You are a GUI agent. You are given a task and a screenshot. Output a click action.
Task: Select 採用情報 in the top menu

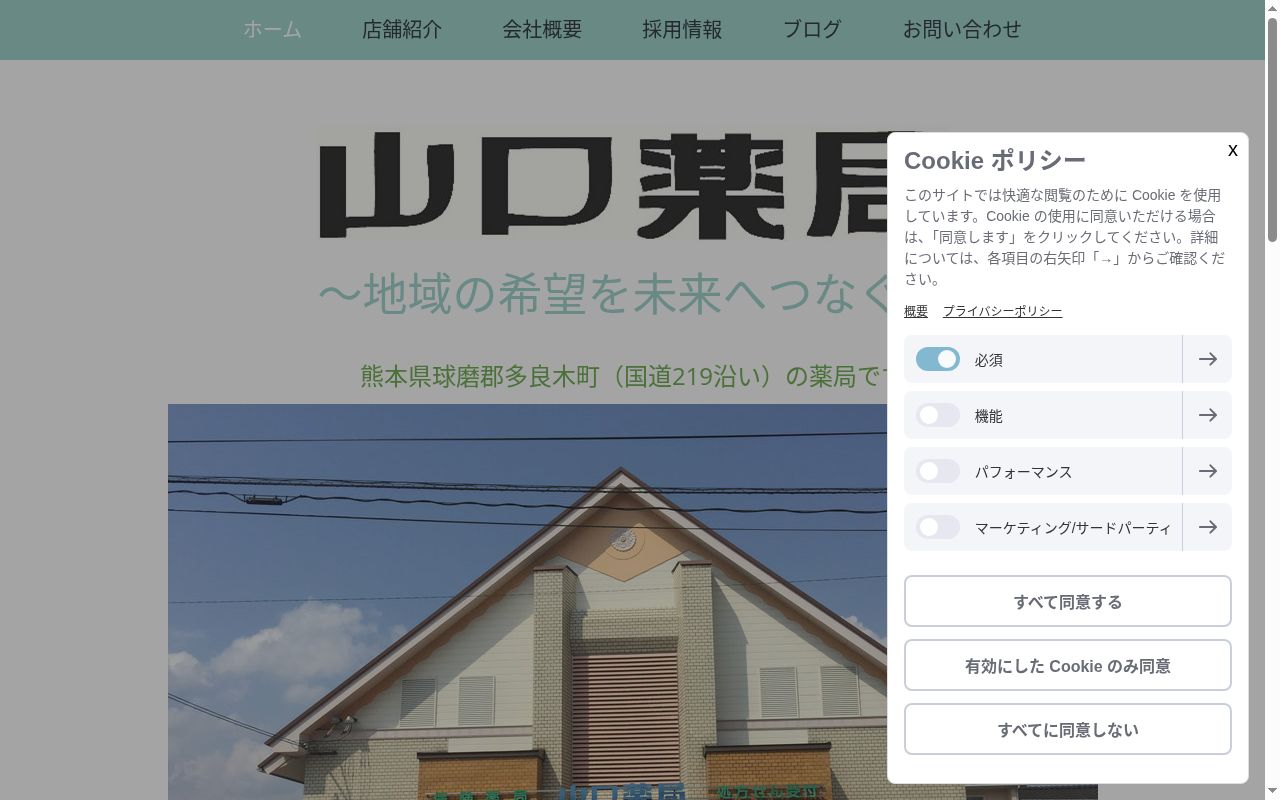pyautogui.click(x=682, y=29)
